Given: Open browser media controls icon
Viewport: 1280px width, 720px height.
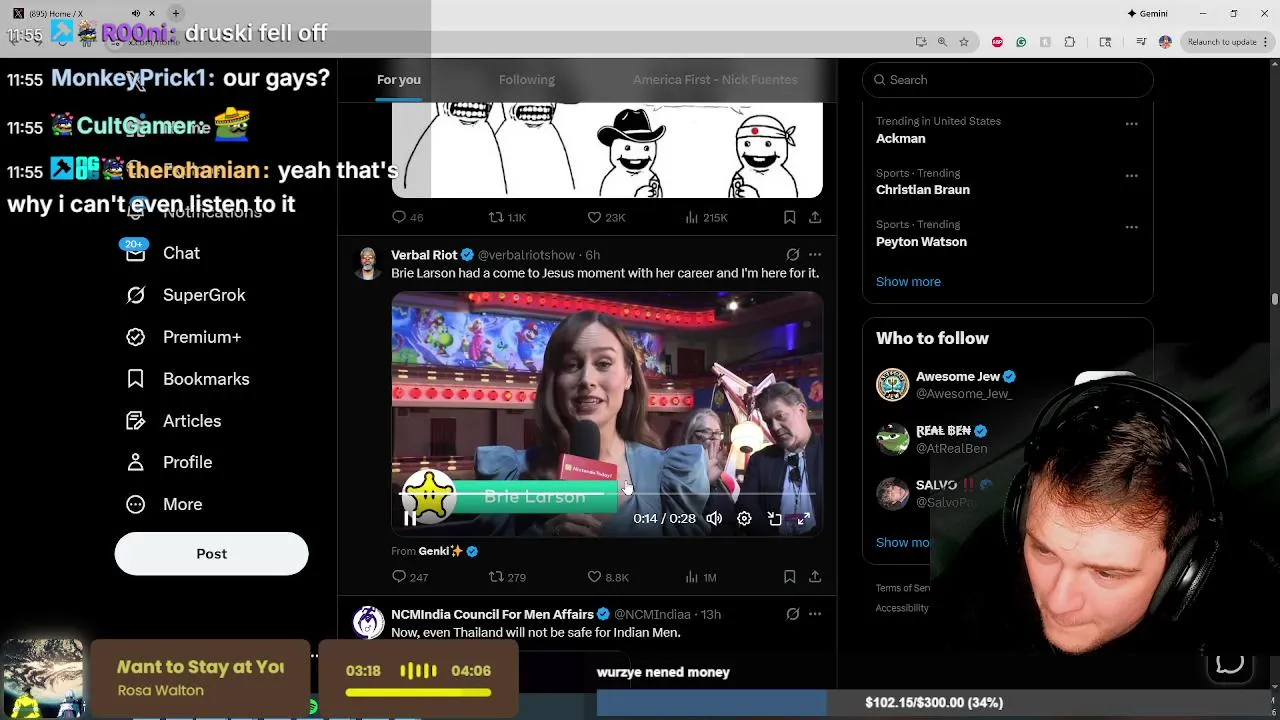Looking at the screenshot, I should (1141, 42).
